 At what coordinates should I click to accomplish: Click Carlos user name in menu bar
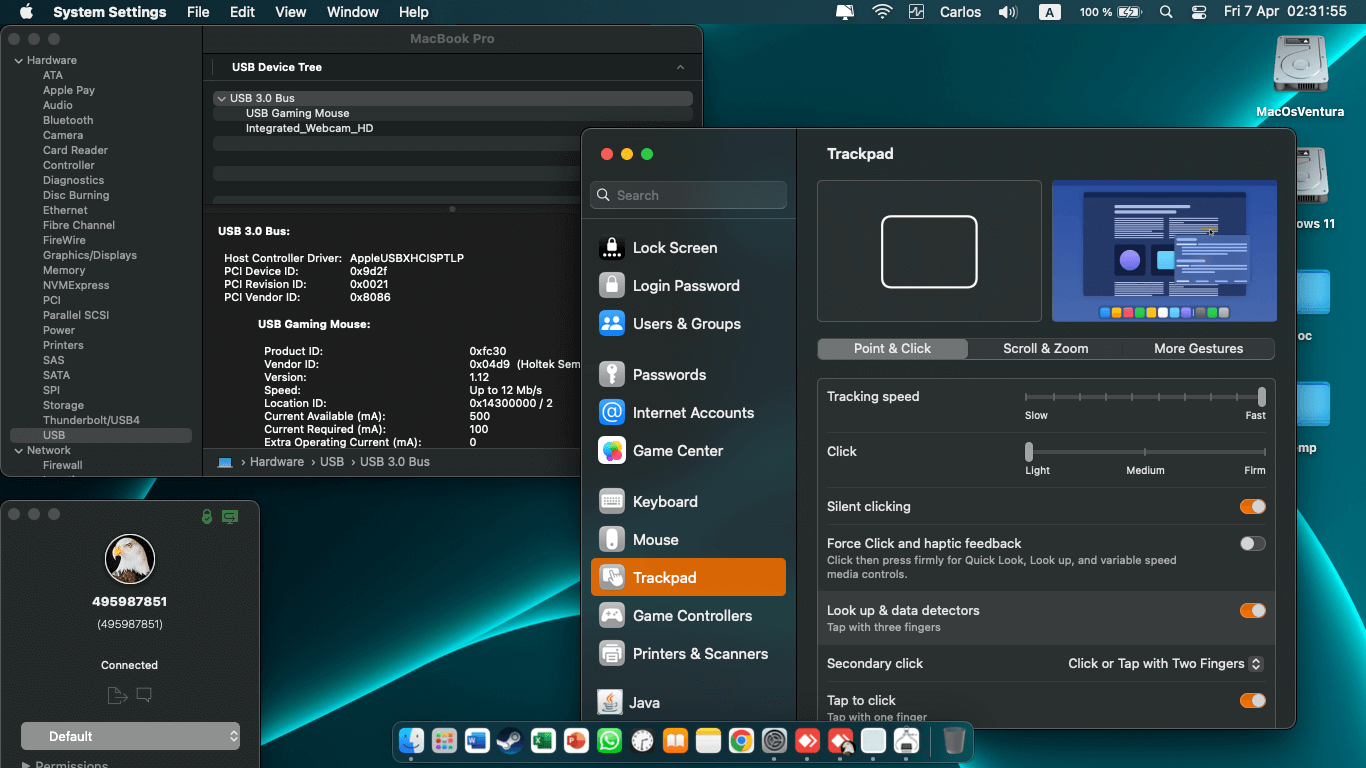961,12
